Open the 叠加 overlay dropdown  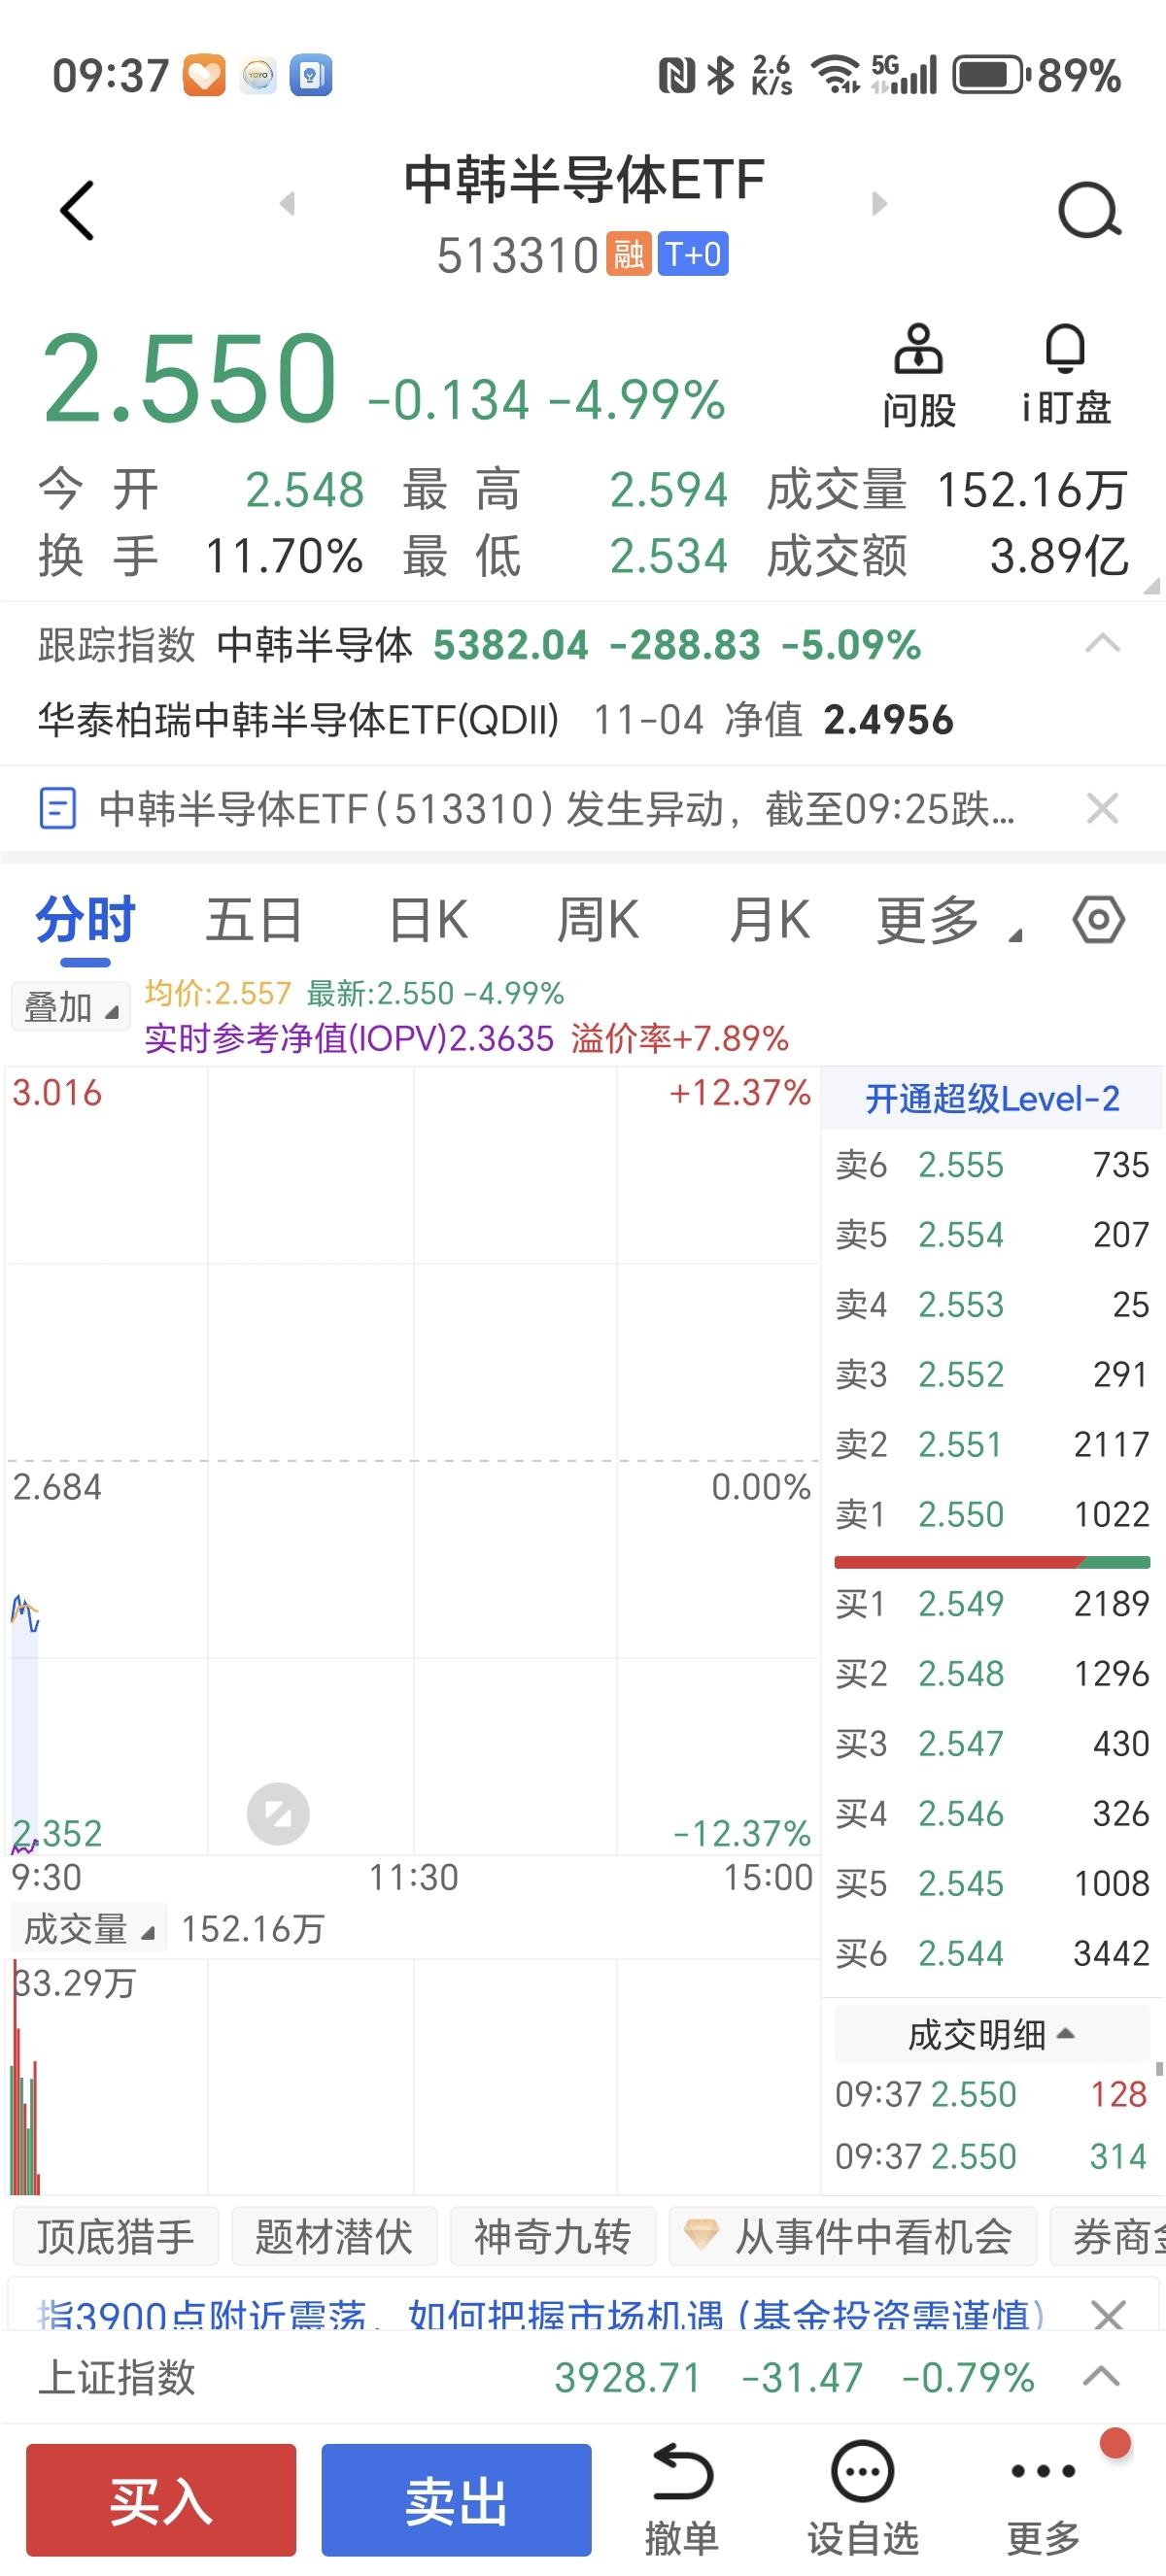click(70, 1007)
